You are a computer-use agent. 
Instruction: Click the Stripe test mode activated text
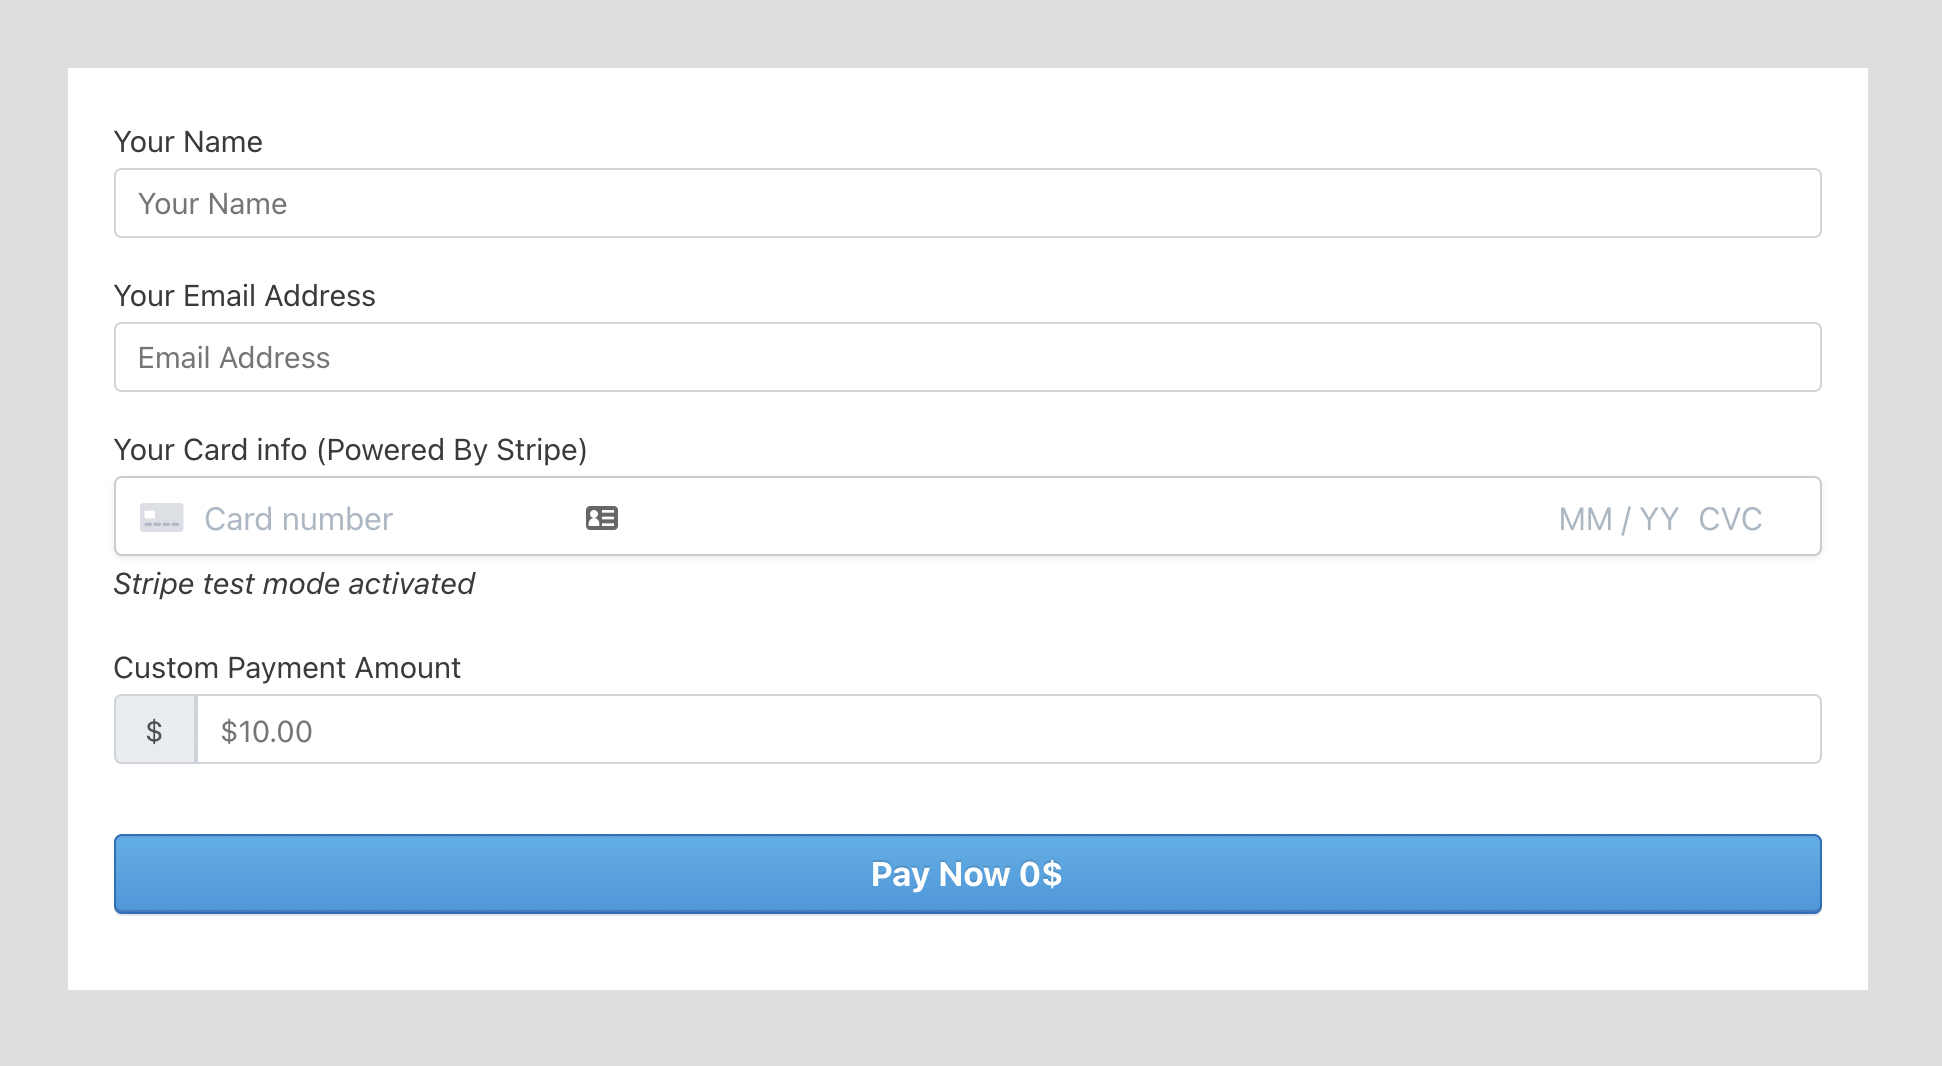tap(295, 584)
